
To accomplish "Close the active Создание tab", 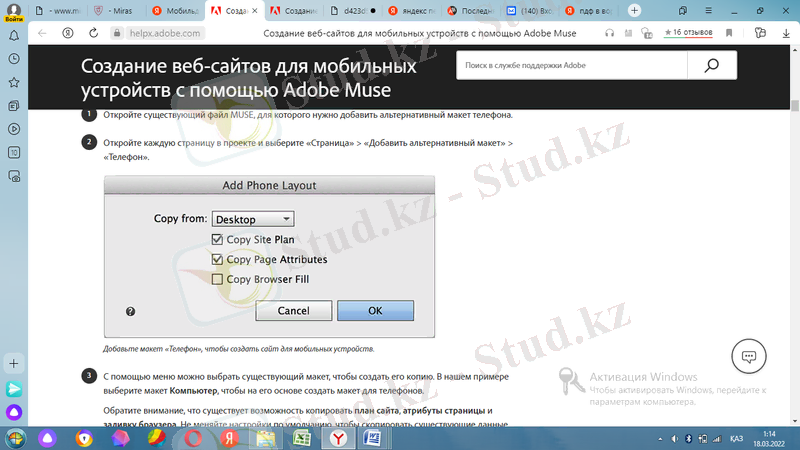I will pyautogui.click(x=255, y=11).
